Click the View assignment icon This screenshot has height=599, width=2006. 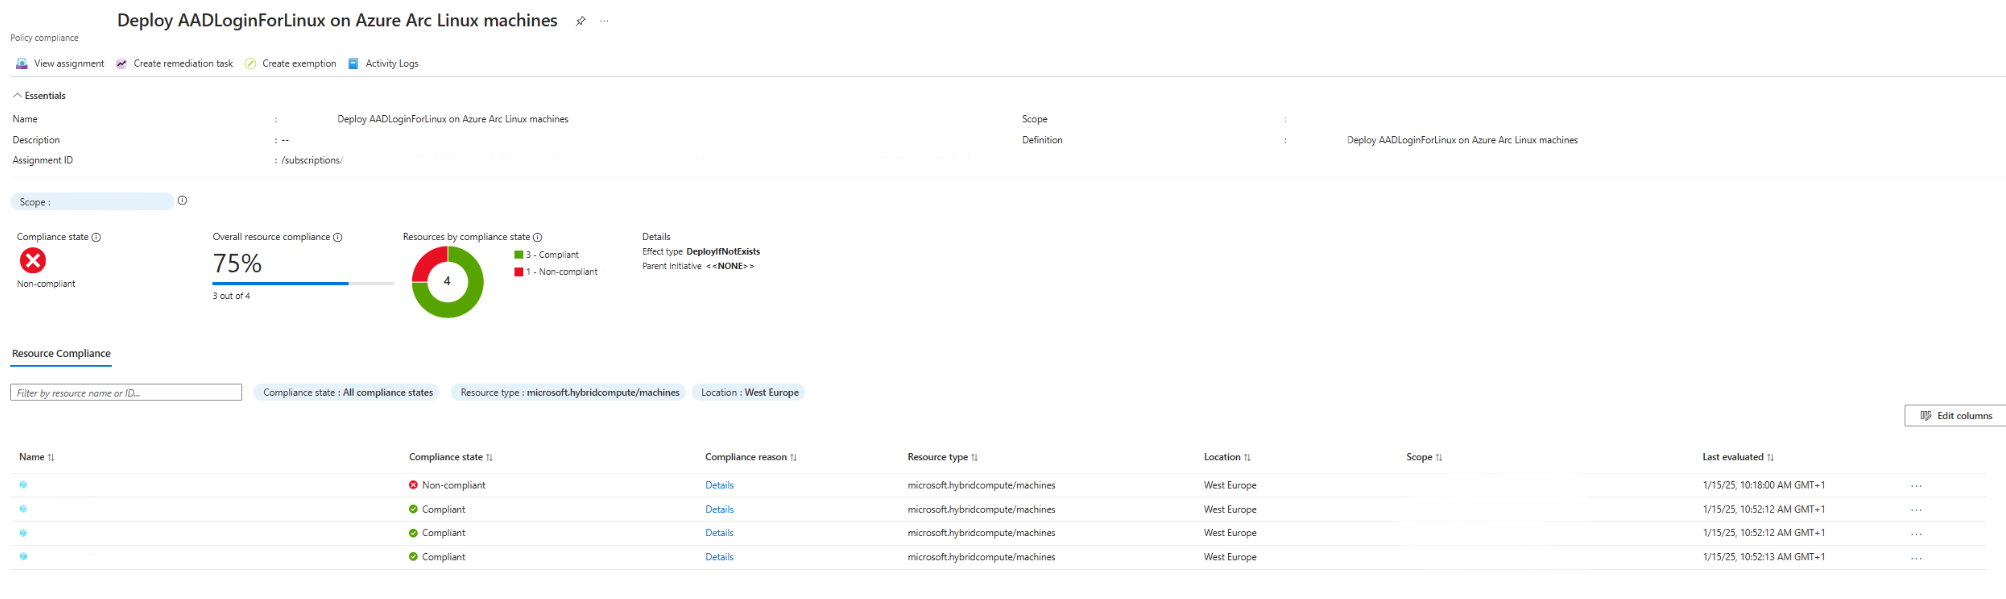[21, 63]
